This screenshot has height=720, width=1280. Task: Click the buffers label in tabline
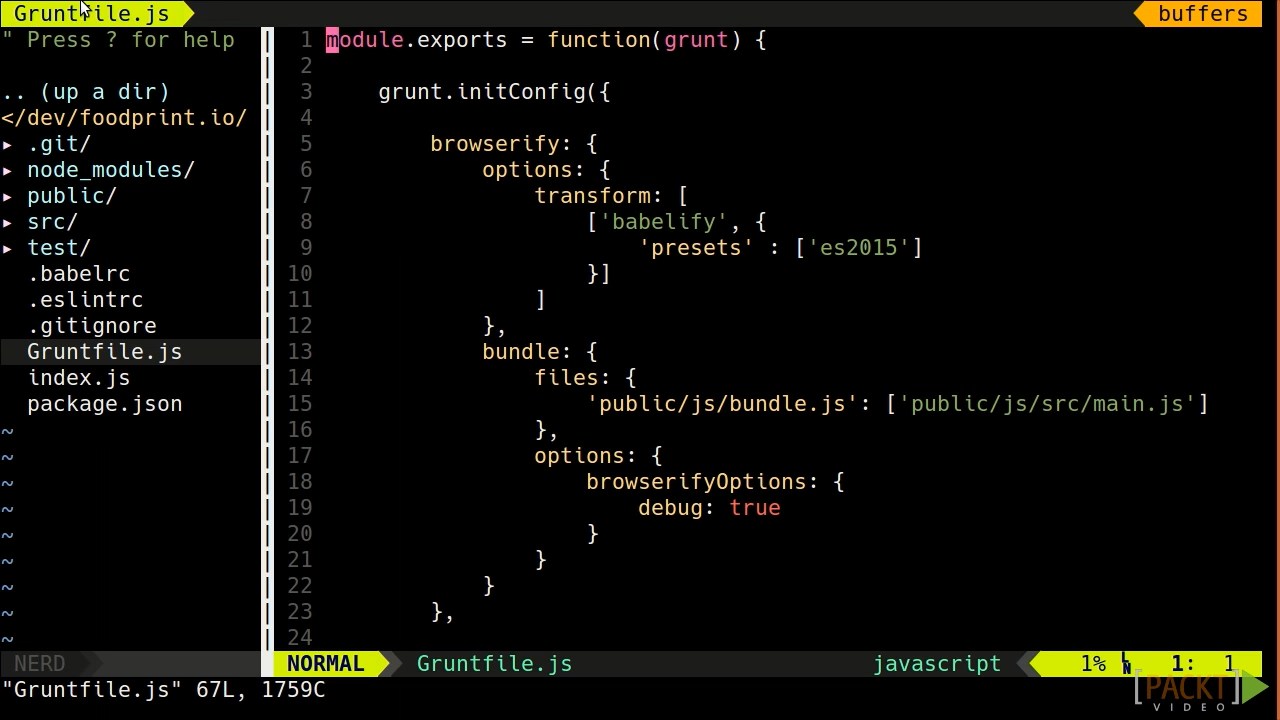pos(1203,14)
